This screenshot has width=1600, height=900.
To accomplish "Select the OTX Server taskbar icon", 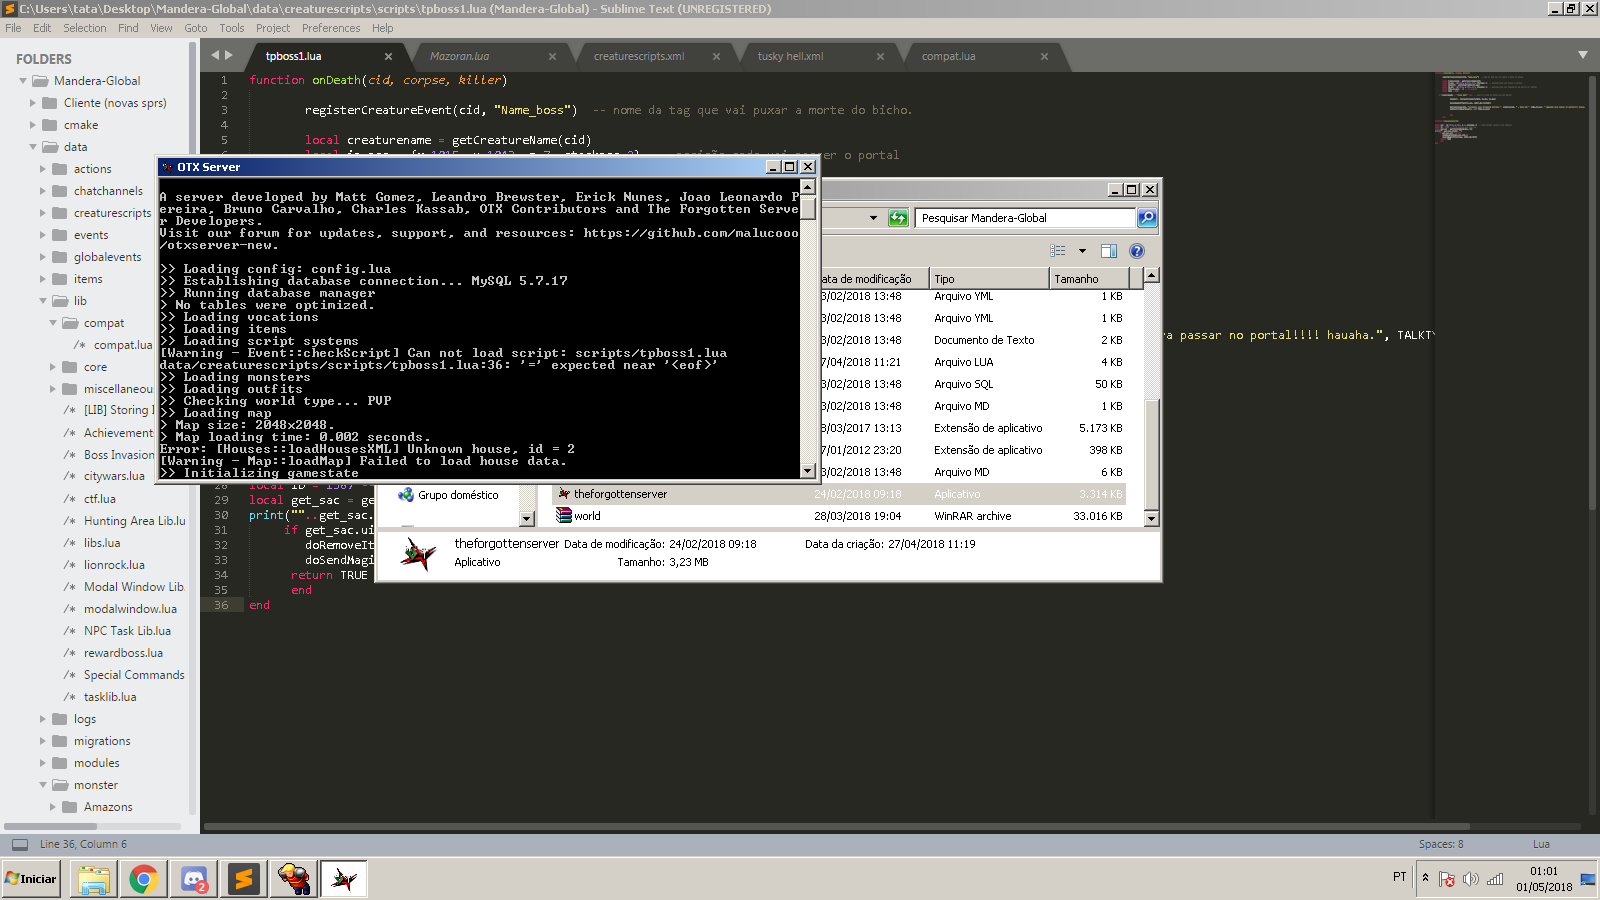I will click(x=344, y=879).
